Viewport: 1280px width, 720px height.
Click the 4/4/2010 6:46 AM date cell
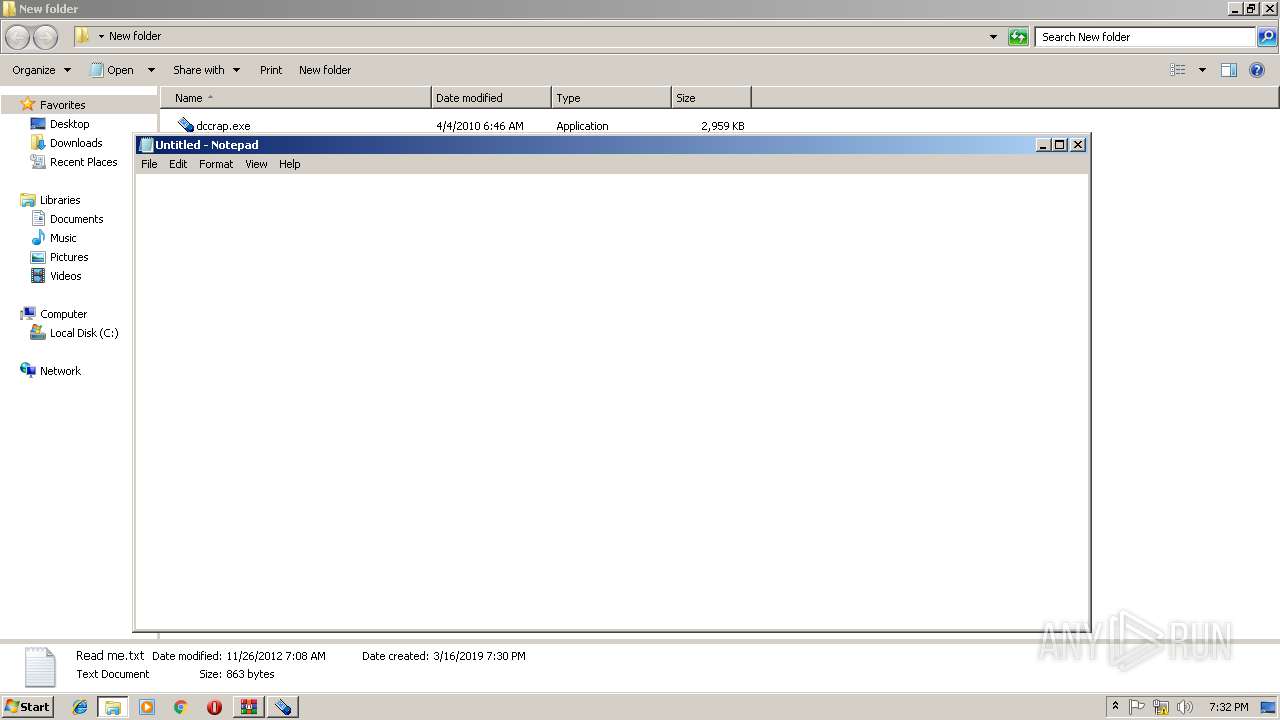coord(480,126)
